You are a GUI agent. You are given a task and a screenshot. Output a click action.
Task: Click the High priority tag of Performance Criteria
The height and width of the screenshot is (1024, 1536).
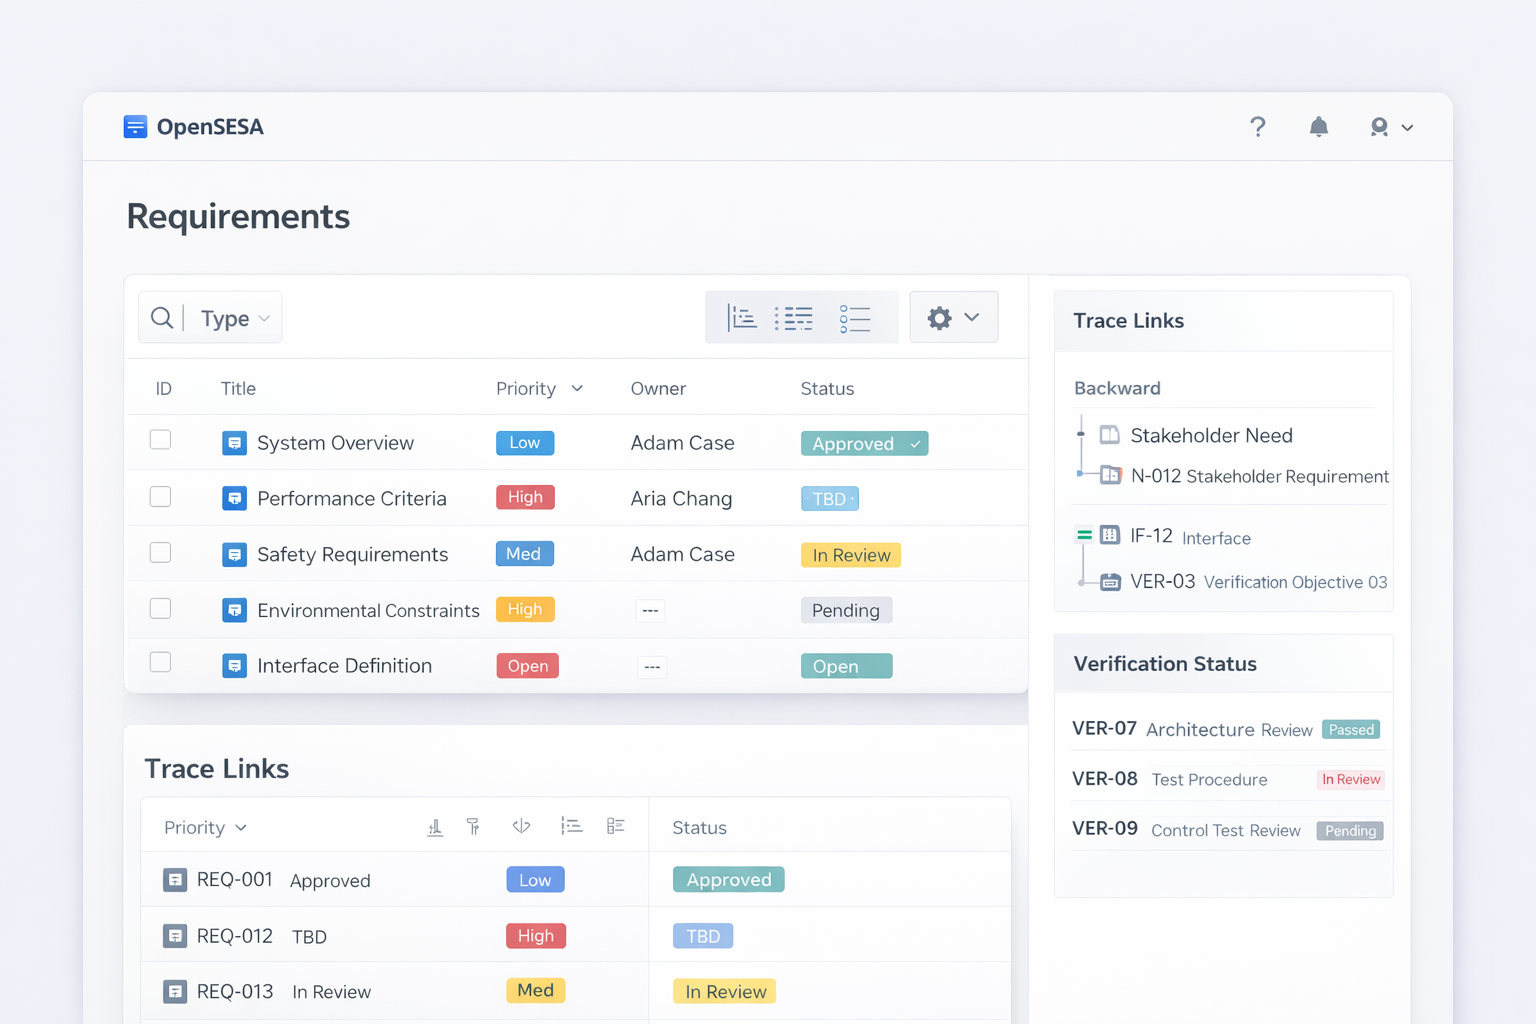525,497
